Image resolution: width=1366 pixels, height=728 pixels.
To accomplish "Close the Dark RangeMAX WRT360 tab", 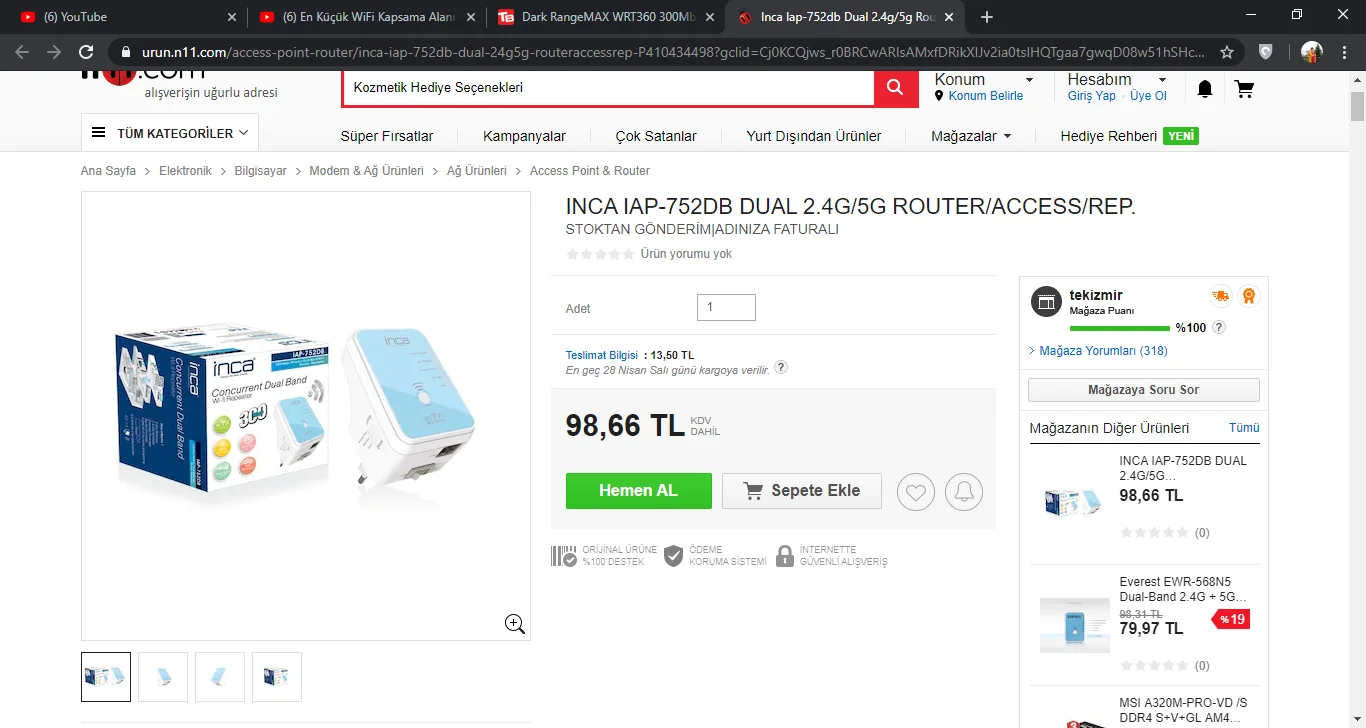I will point(710,17).
